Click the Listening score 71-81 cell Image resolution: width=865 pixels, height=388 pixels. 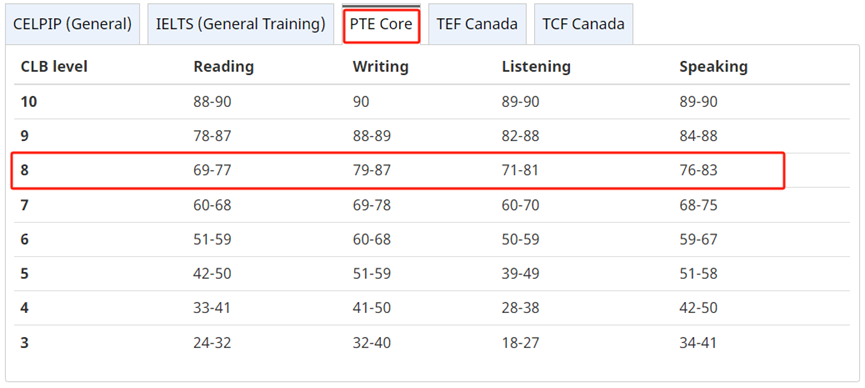(x=520, y=171)
